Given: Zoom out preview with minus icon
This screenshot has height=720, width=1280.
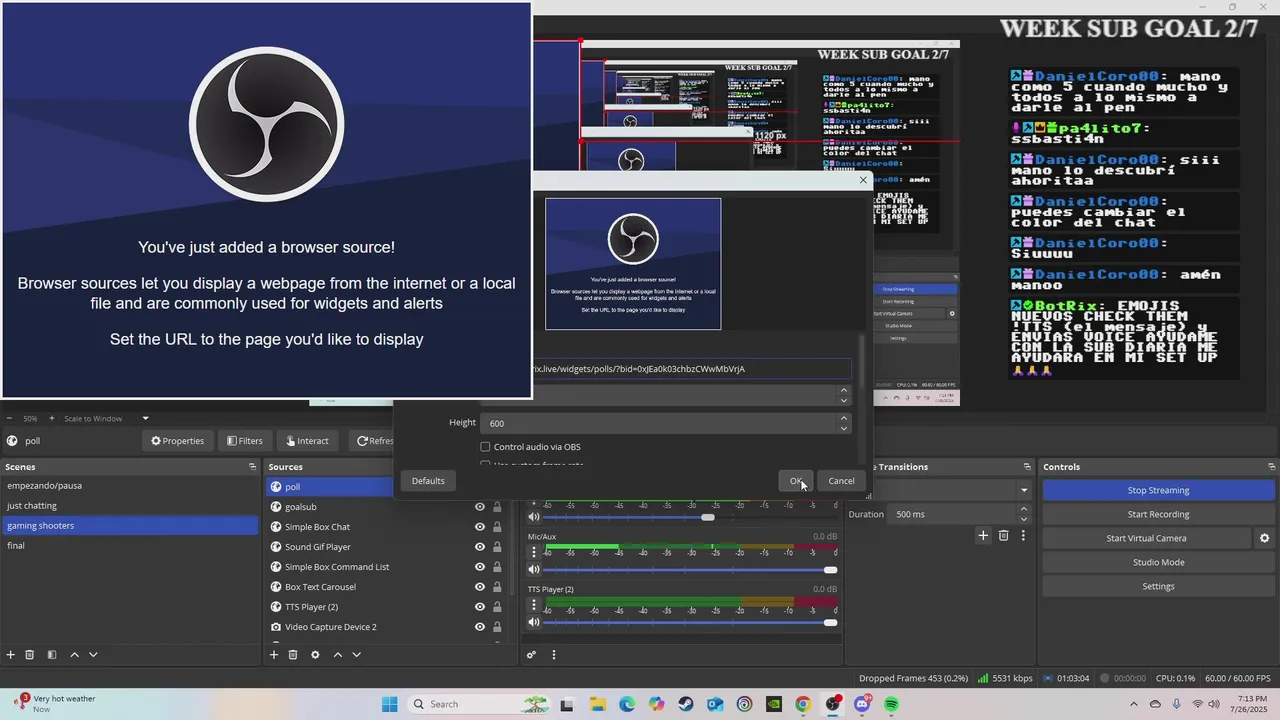Looking at the screenshot, I should [10, 418].
